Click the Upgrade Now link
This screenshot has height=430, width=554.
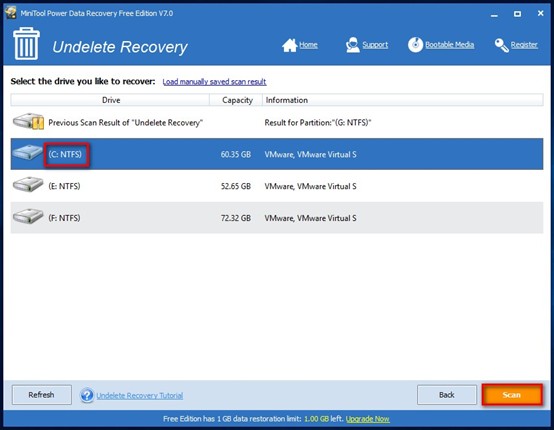[x=367, y=419]
